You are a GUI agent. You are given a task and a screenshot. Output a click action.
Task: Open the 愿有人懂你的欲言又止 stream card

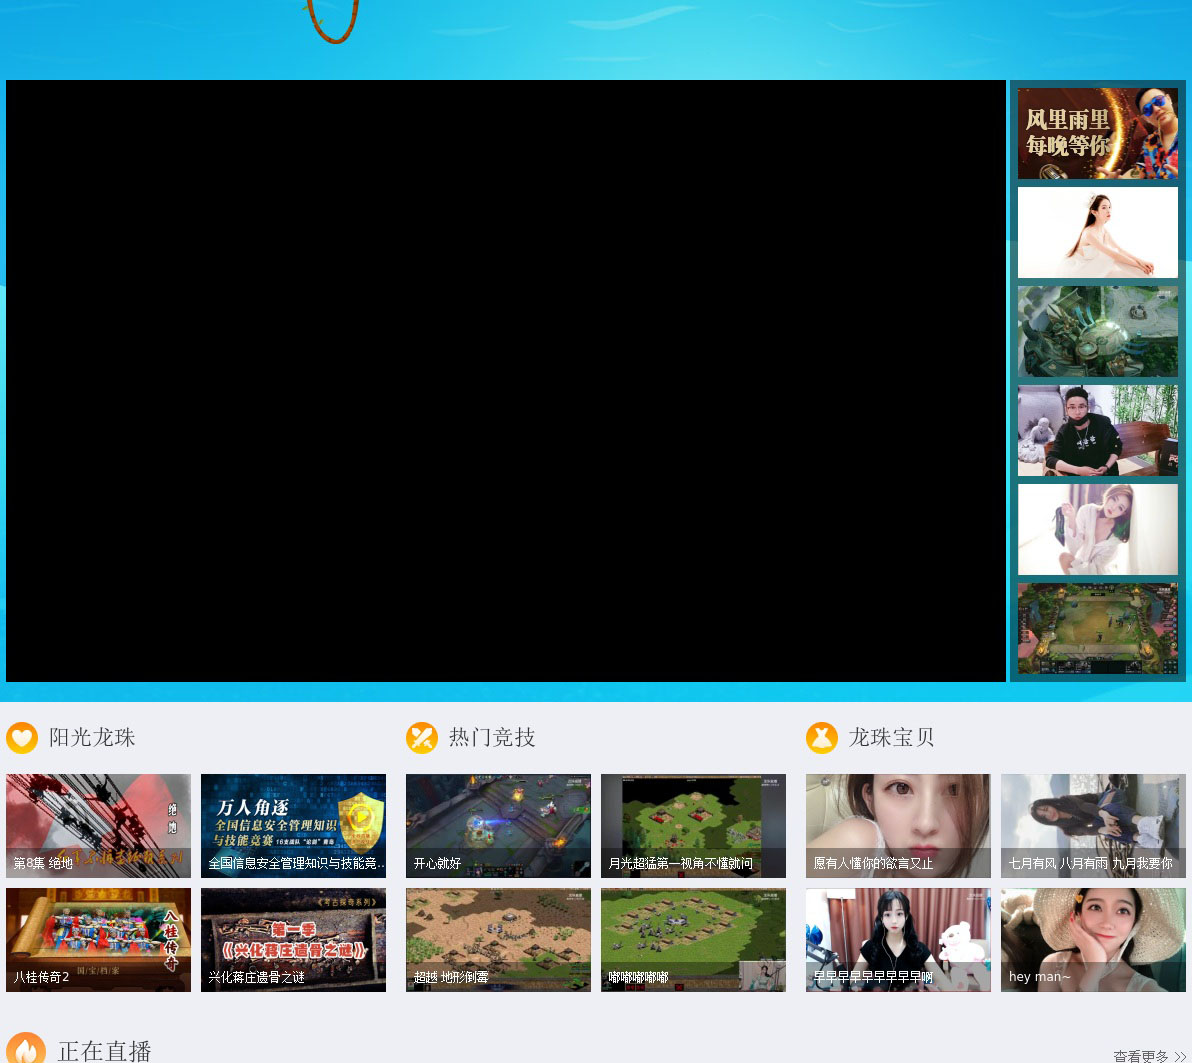click(898, 826)
